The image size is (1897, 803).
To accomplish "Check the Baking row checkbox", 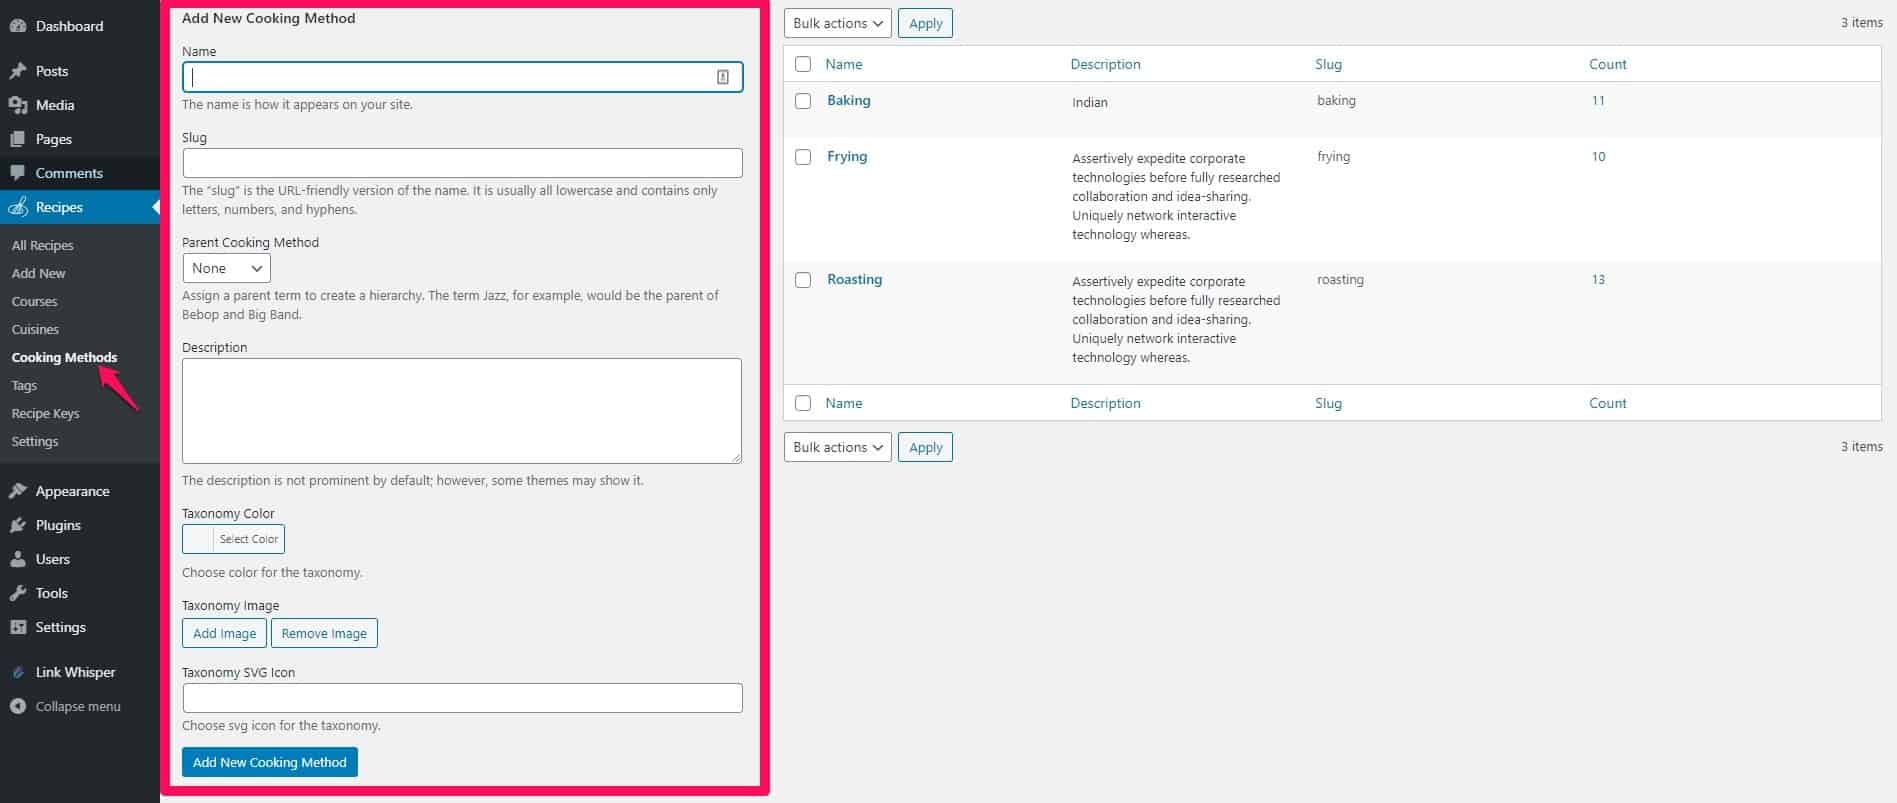I will pyautogui.click(x=803, y=100).
